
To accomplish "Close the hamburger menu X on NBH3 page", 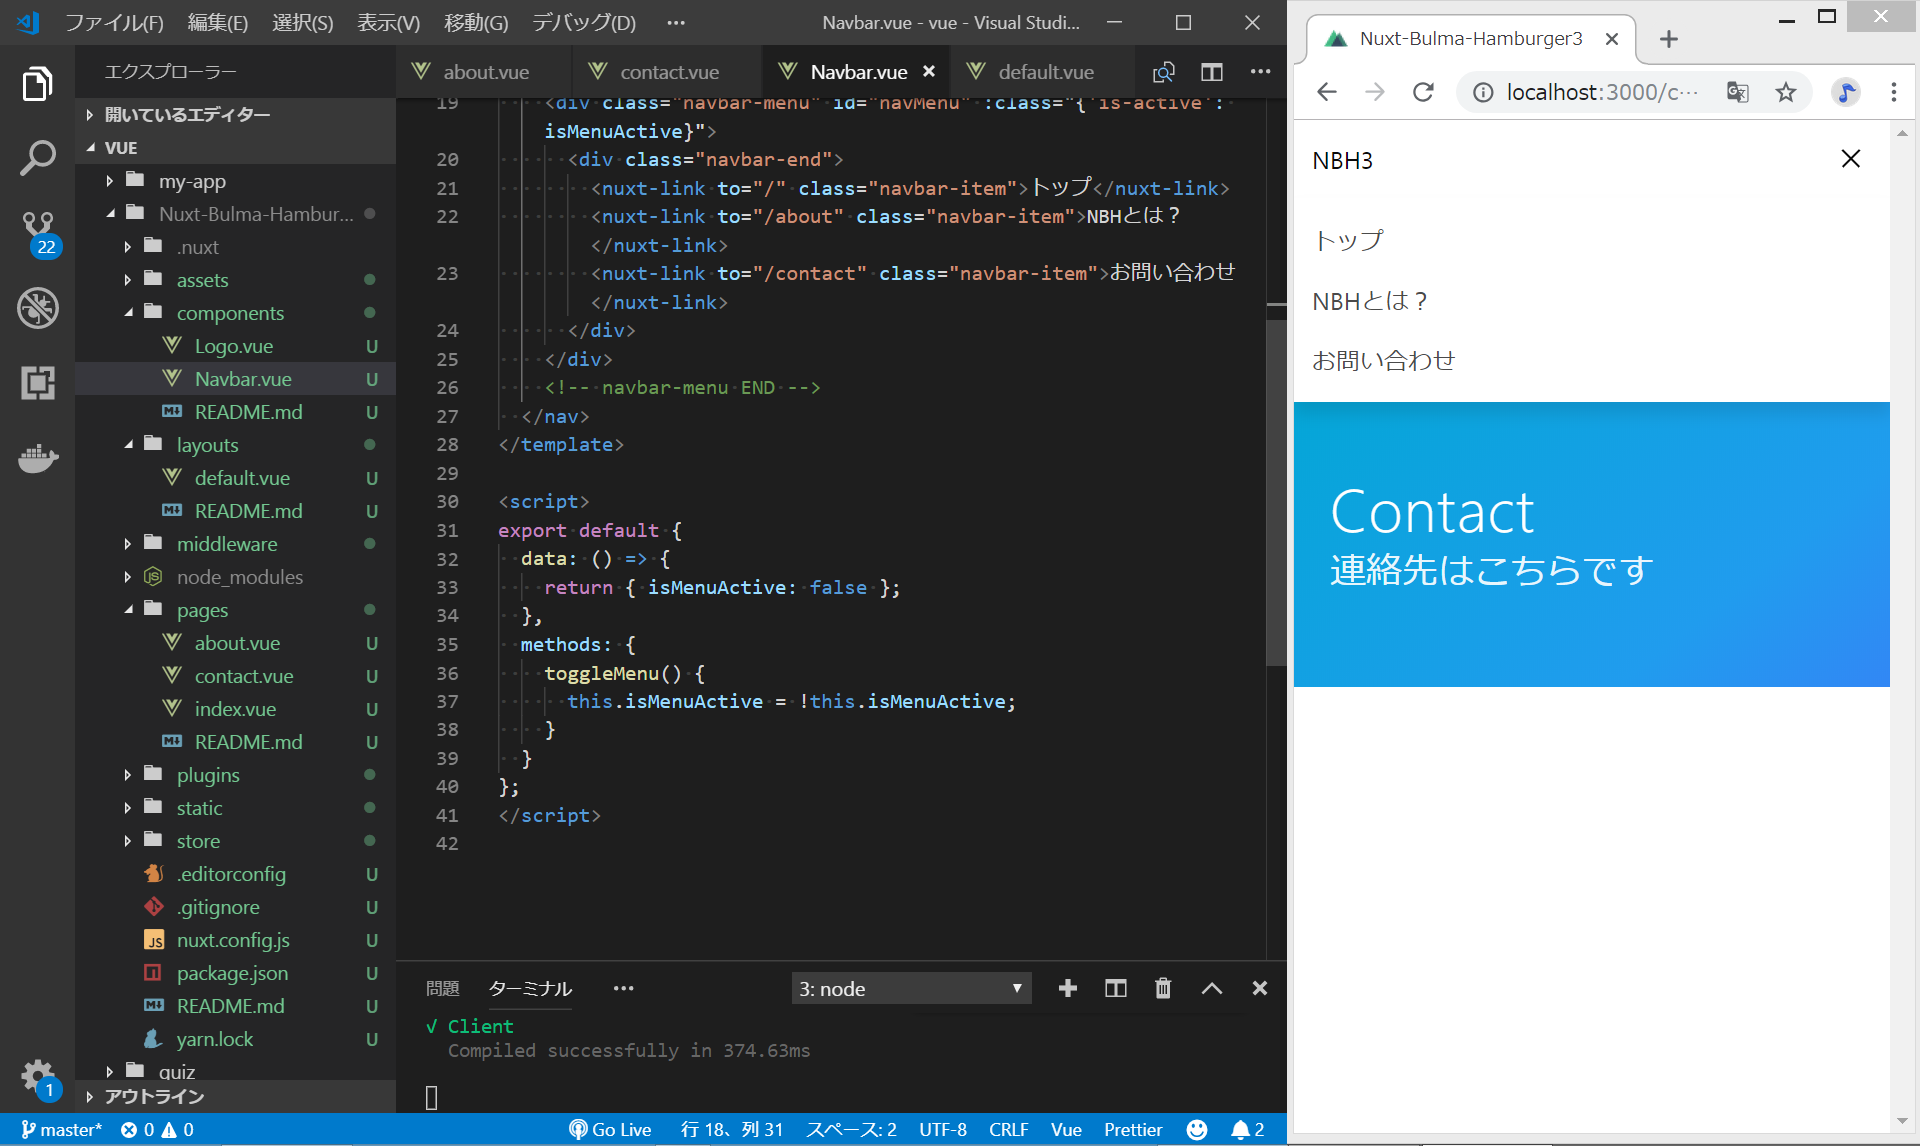I will coord(1851,159).
